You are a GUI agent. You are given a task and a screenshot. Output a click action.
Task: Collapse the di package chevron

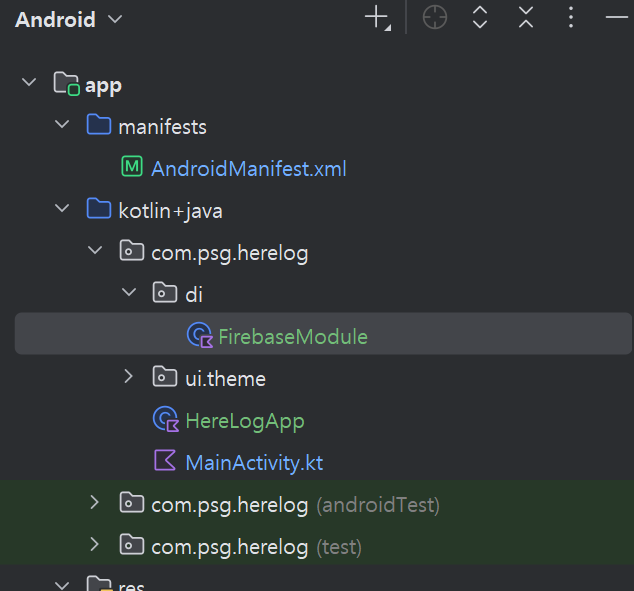click(x=129, y=292)
